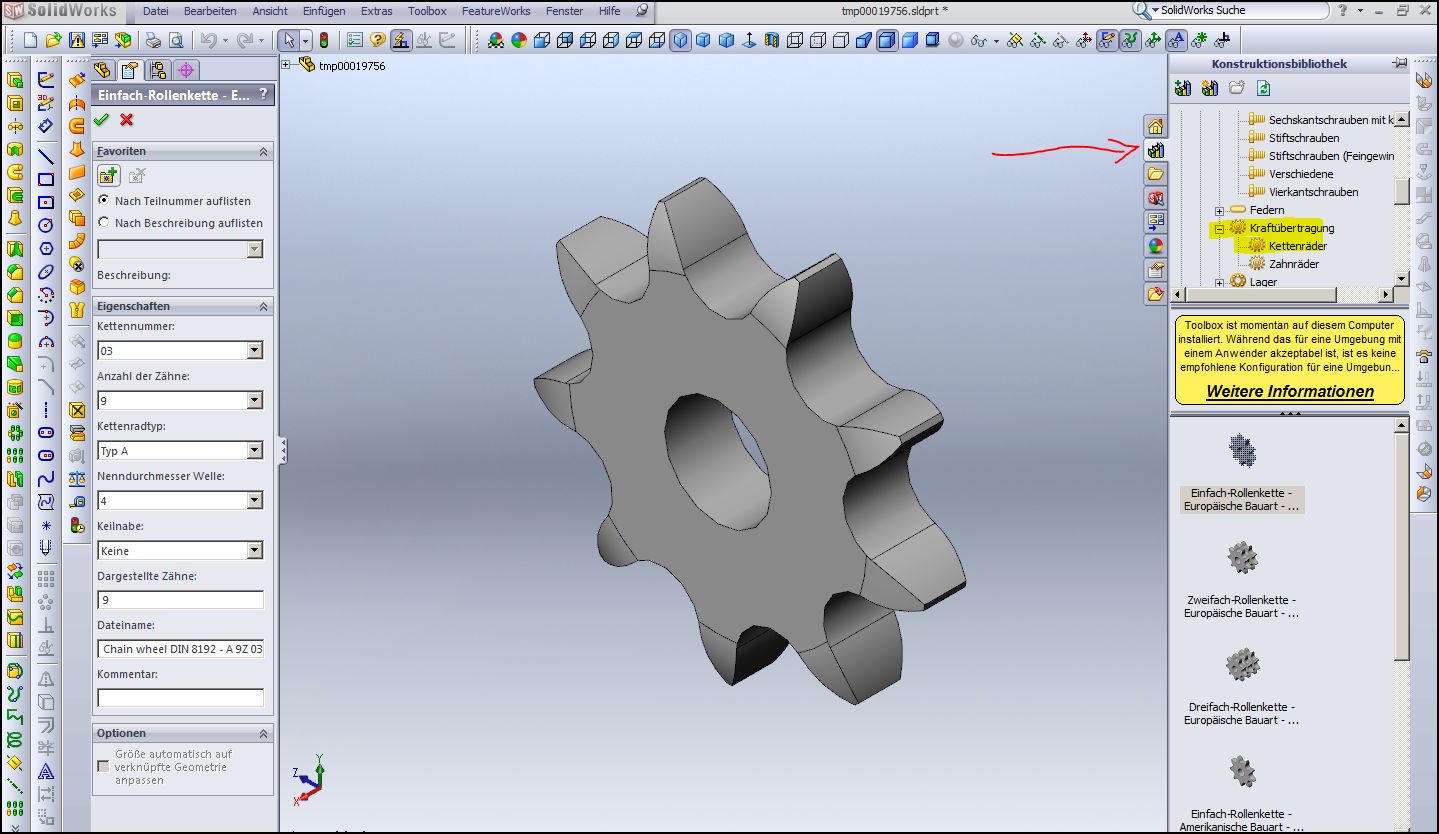
Task: Open the Keilnabe dropdown
Action: coord(254,550)
